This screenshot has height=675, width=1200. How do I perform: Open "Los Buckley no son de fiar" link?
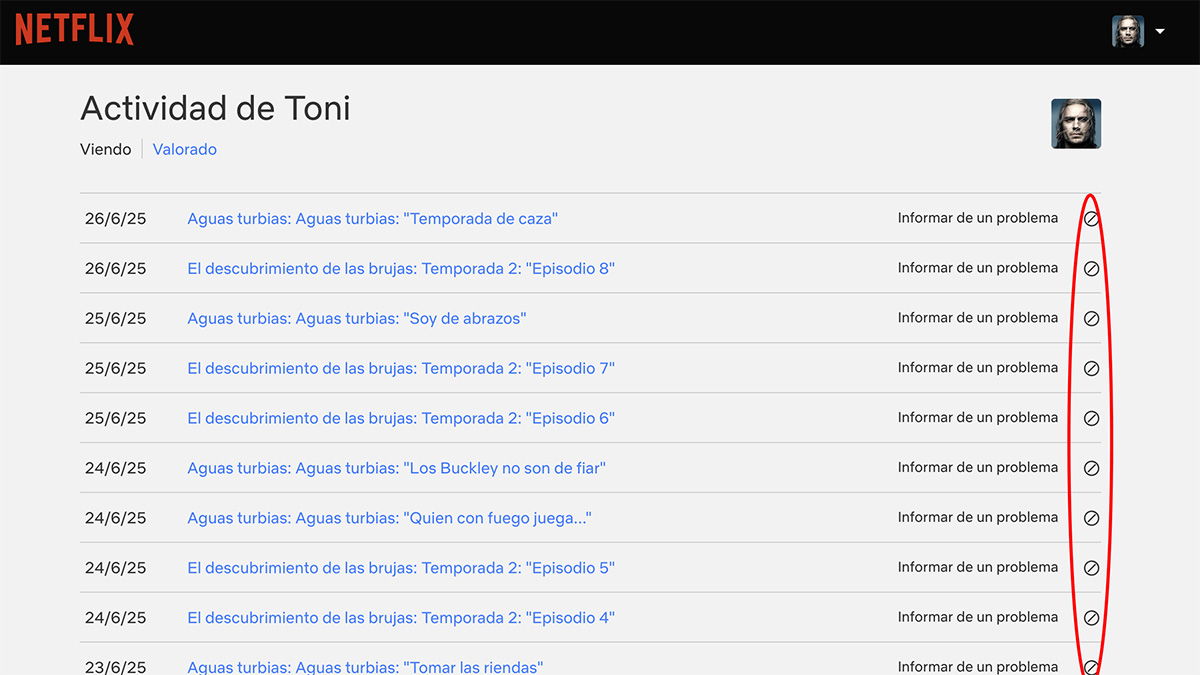pos(397,468)
